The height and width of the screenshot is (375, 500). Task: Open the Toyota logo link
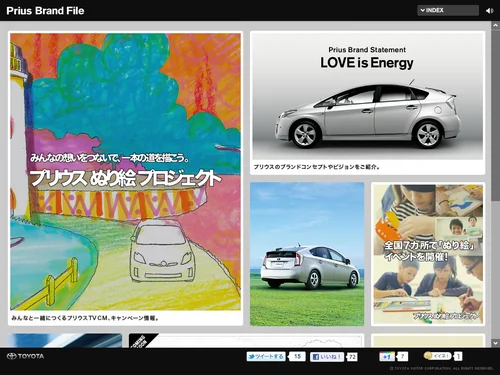tap(25, 356)
